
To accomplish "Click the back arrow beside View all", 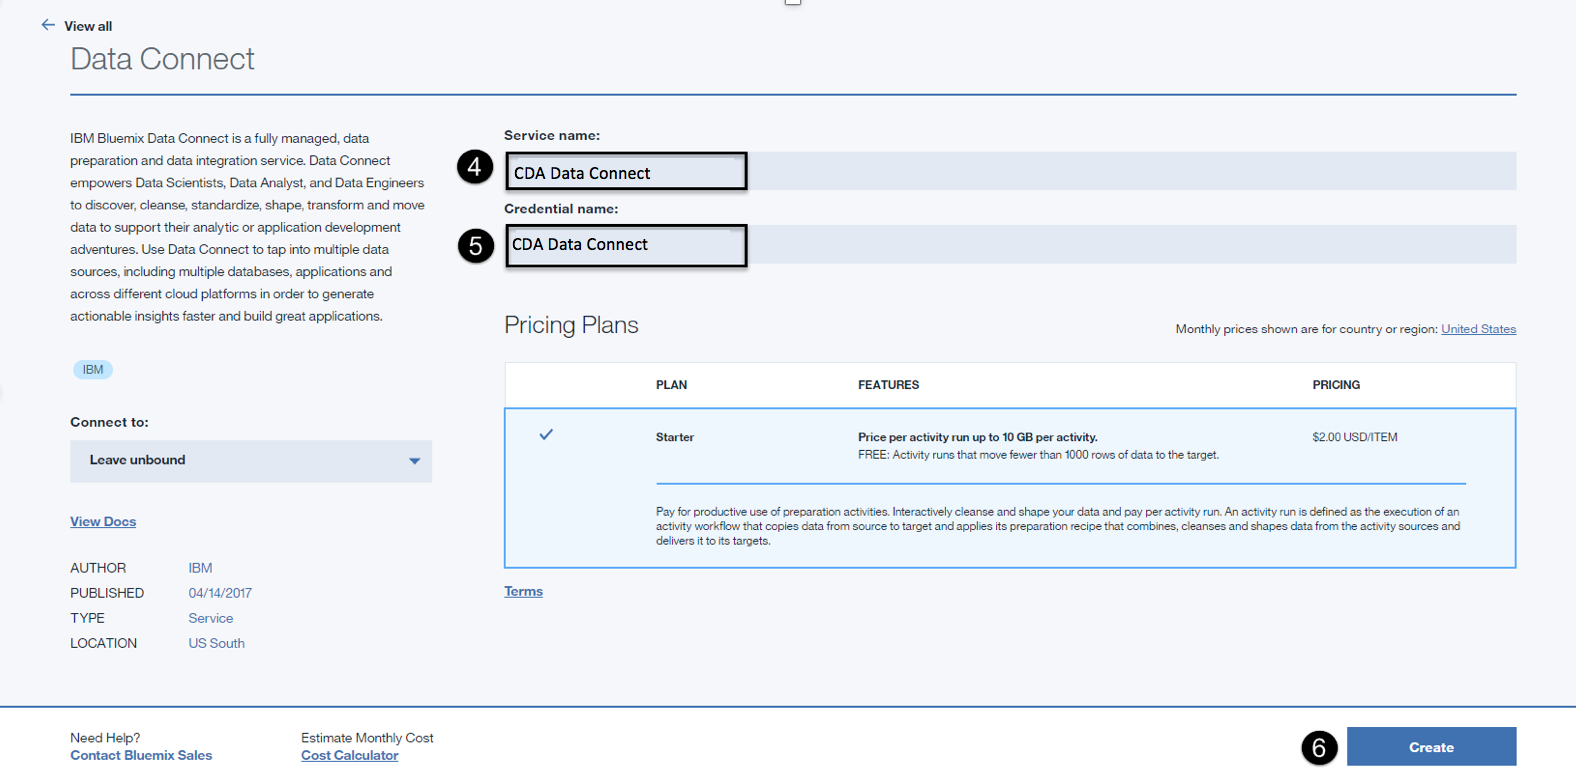I will tap(48, 25).
